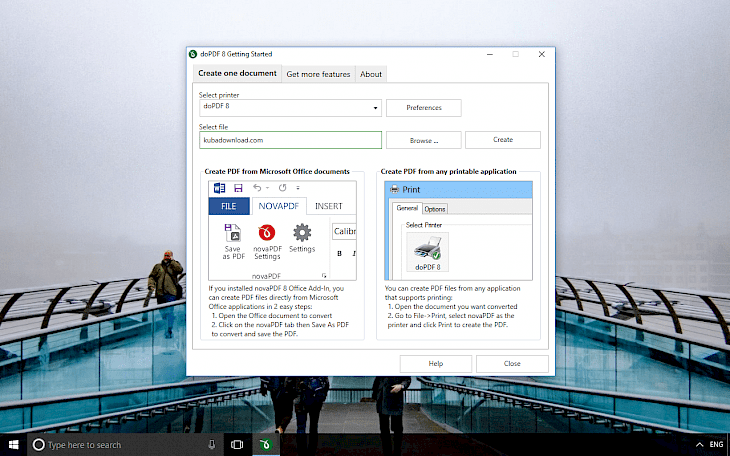Viewport: 730px width, 456px height.
Task: Click the undo dropdown arrow in preview
Action: tap(267, 188)
